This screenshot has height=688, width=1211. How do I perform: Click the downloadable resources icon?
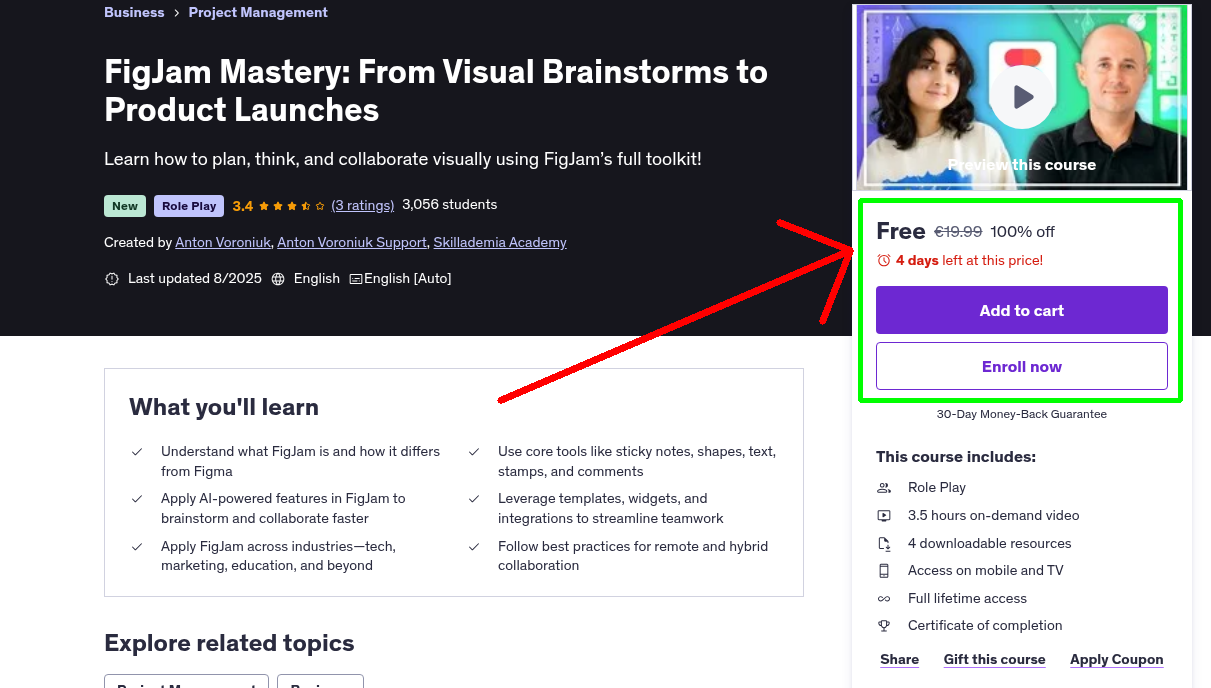884,544
